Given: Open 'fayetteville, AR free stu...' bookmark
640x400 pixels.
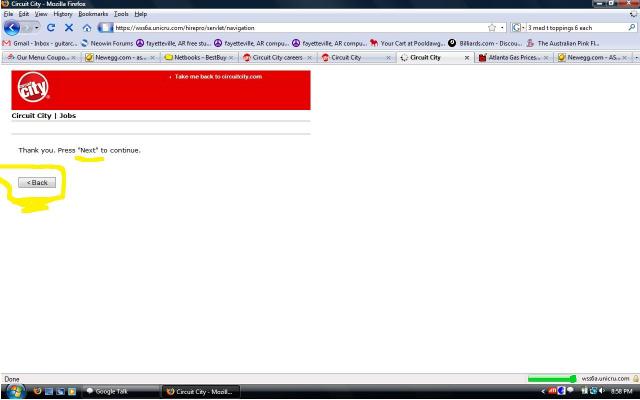Looking at the screenshot, I should click(x=173, y=43).
